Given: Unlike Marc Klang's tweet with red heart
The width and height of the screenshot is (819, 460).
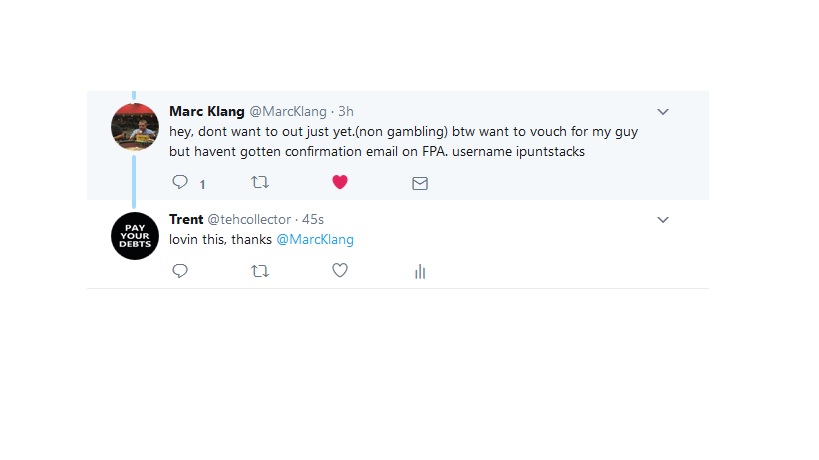Looking at the screenshot, I should (340, 182).
